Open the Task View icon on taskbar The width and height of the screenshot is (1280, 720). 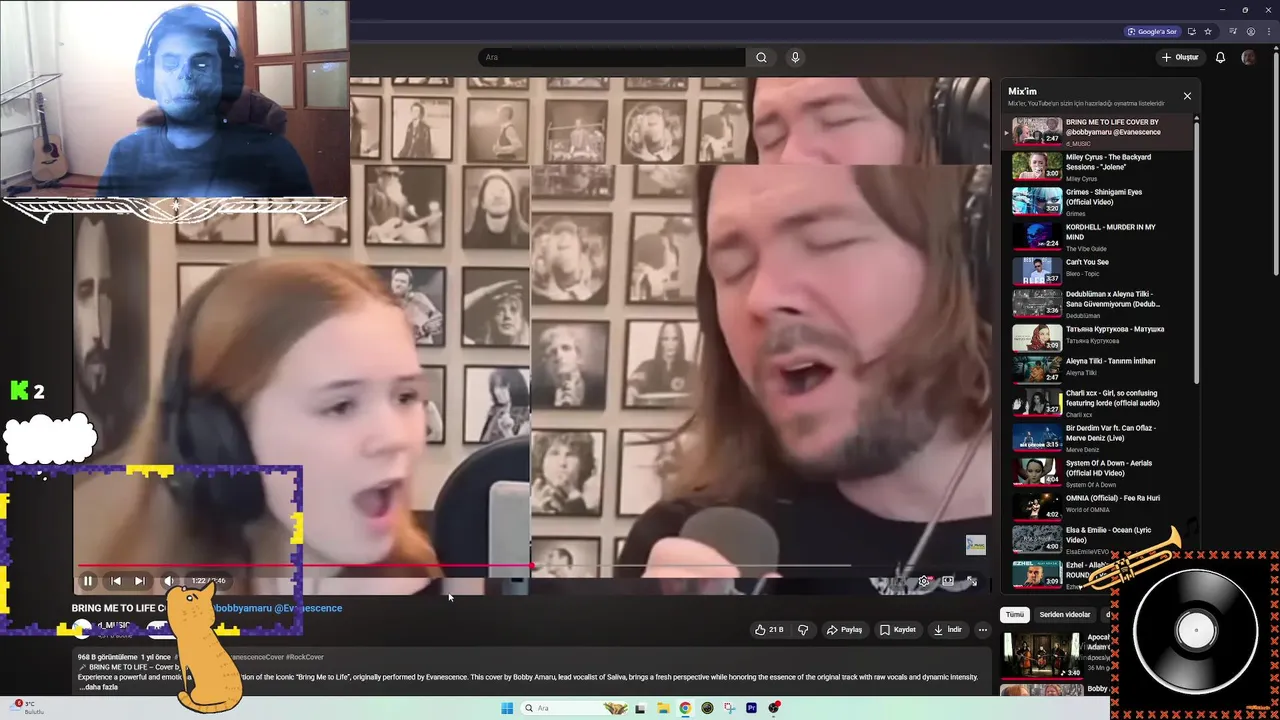click(x=640, y=708)
